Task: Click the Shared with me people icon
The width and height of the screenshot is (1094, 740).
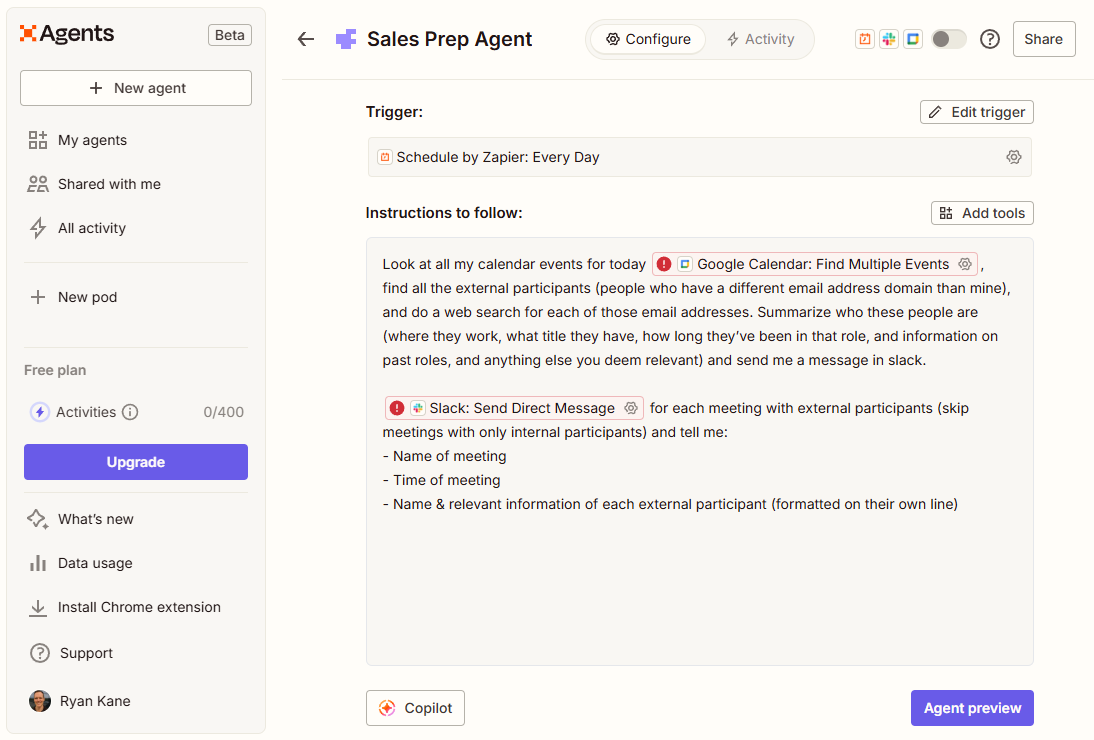Action: tap(38, 184)
